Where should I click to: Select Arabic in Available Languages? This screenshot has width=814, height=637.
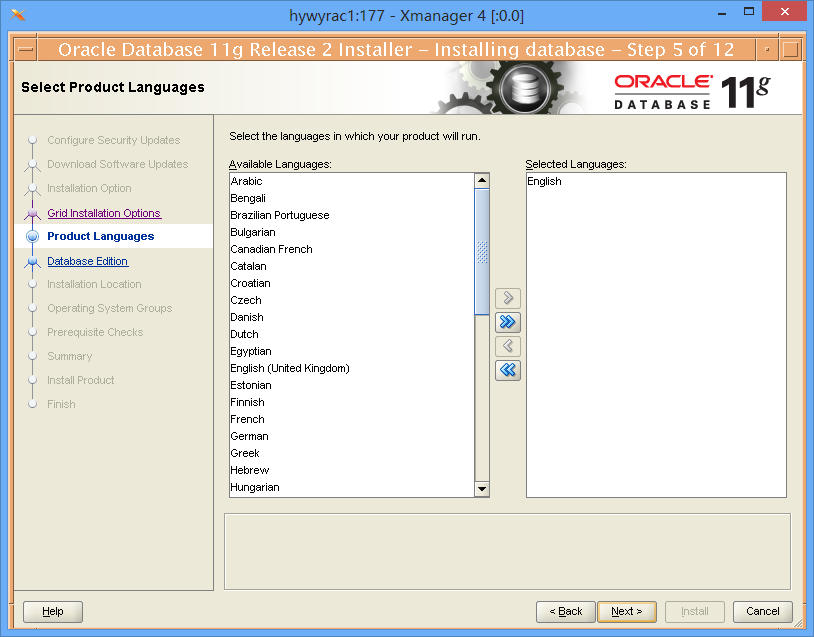tap(352, 181)
